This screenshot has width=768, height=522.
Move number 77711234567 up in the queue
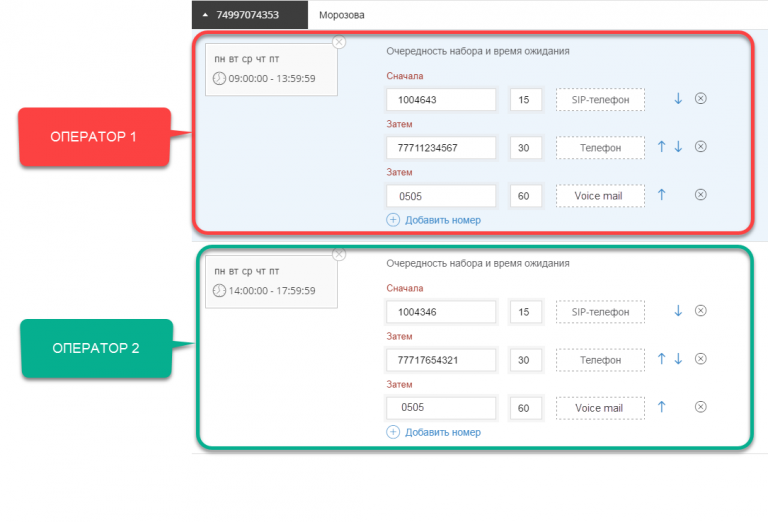661,147
